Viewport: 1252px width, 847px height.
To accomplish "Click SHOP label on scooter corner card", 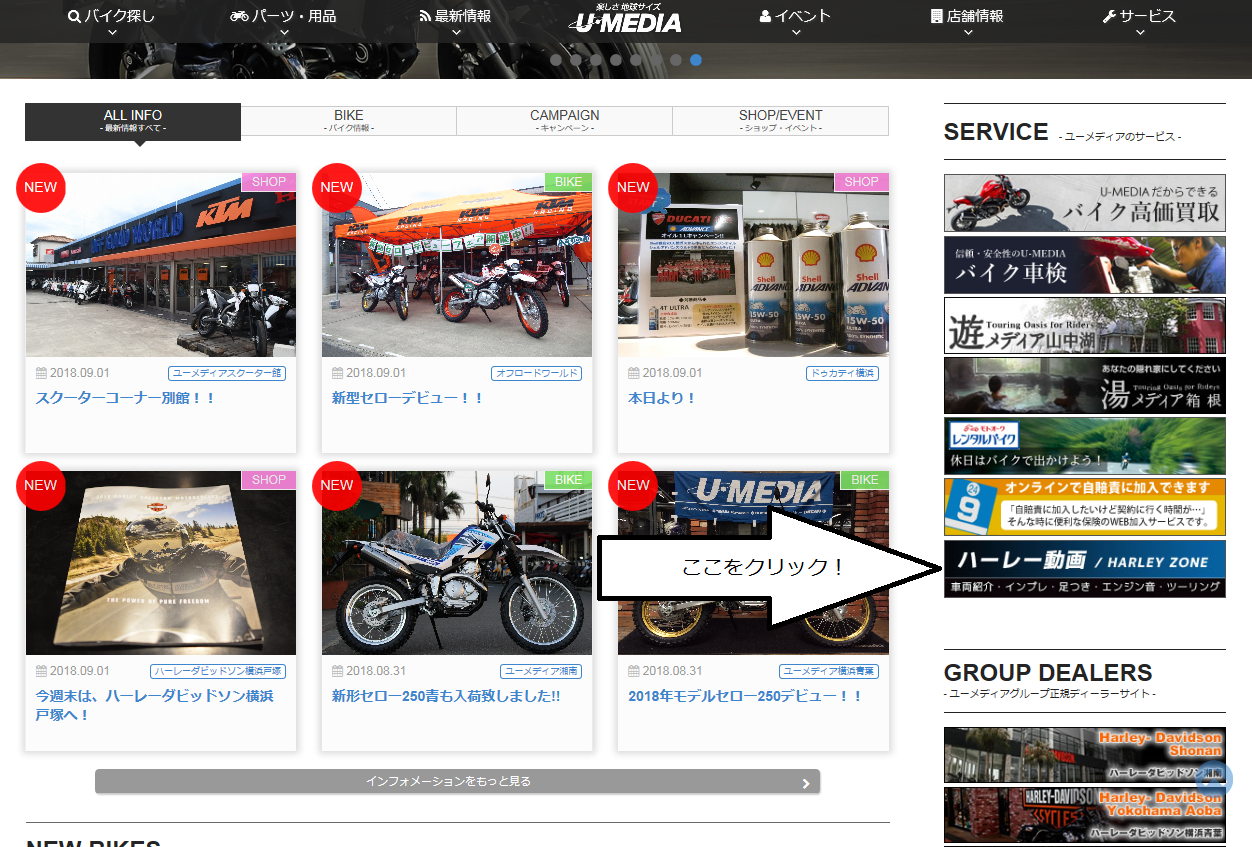I will (269, 182).
